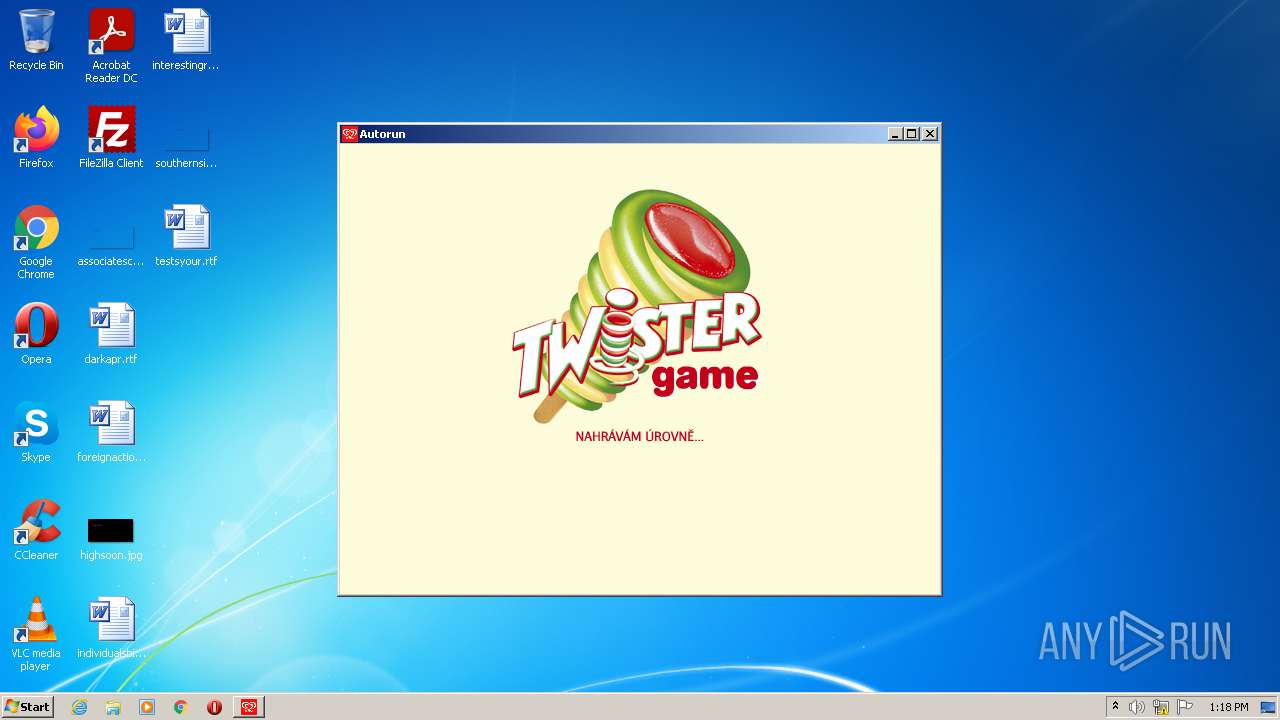
Task: Close the Autorun window
Action: click(x=930, y=134)
